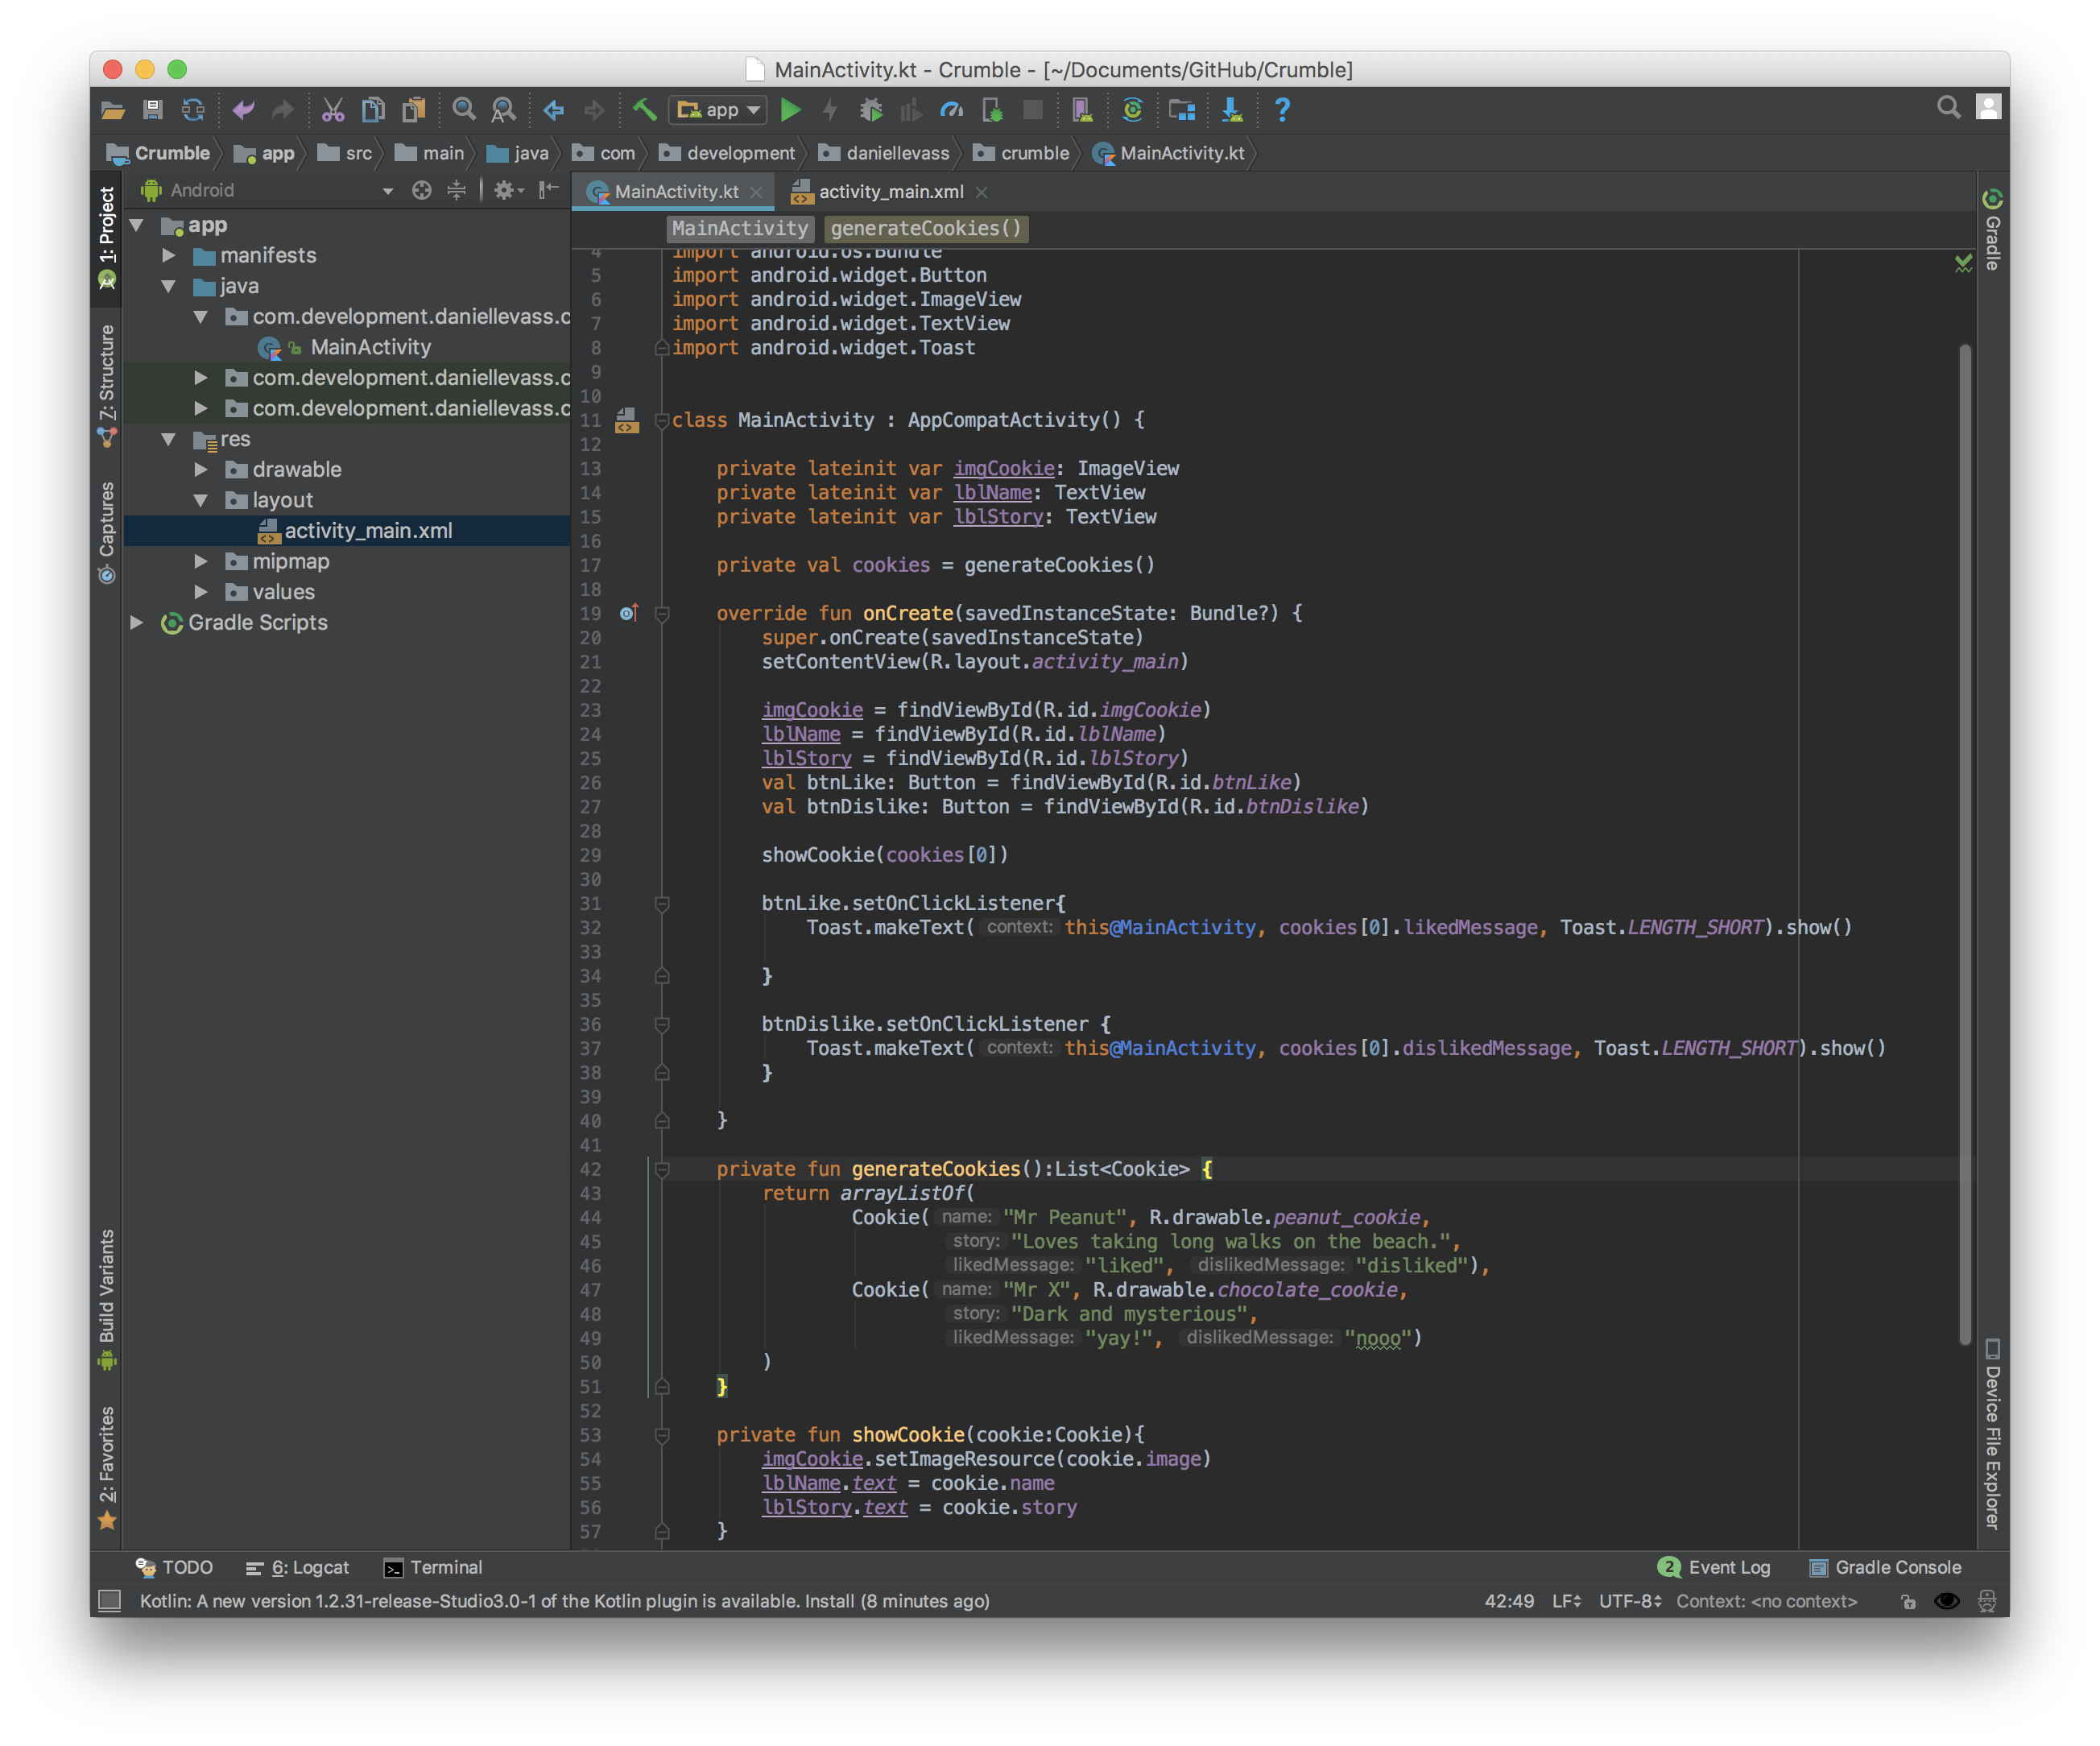Click the Synchronize icon in toolbar

pos(193,110)
